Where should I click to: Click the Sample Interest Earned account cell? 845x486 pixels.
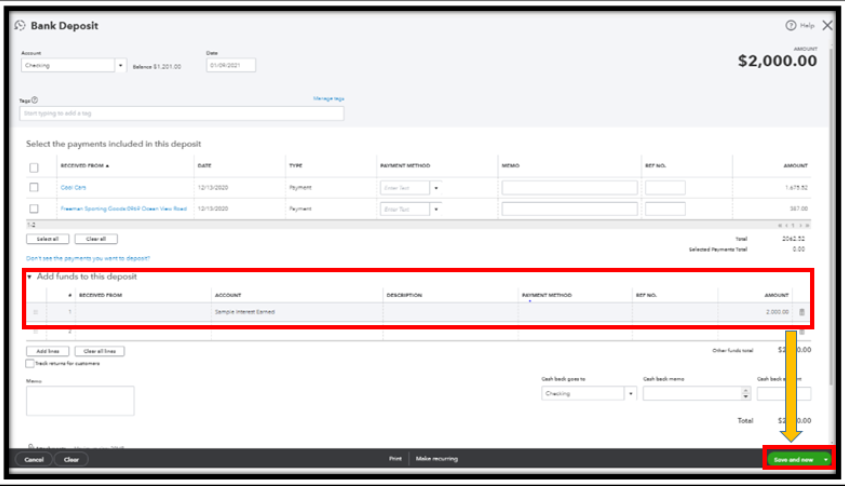[x=297, y=312]
